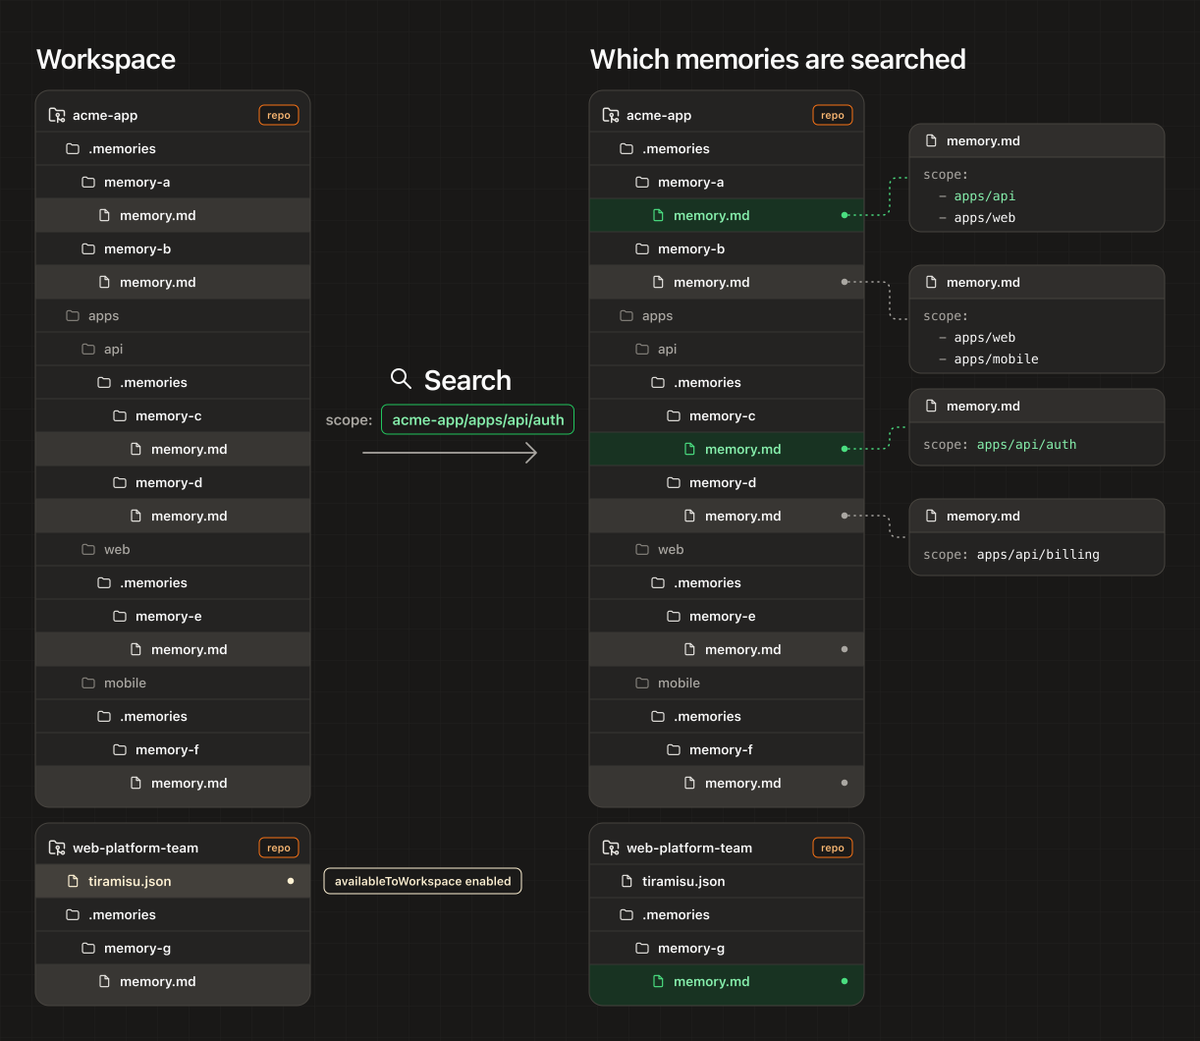Click file icon on apps/api/billing scope card
1200x1041 pixels.
(x=931, y=516)
